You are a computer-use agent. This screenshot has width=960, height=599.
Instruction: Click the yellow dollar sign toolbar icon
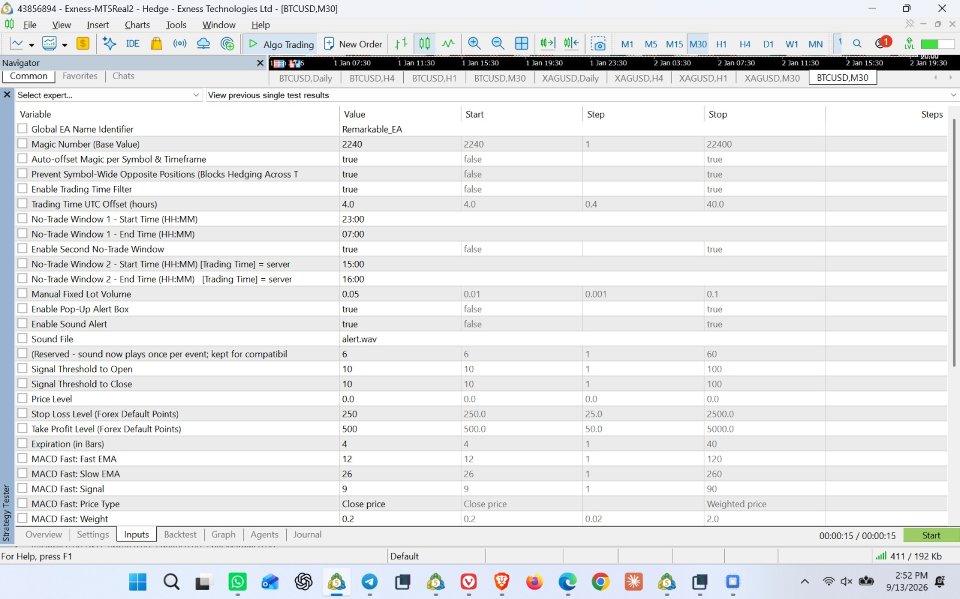83,43
